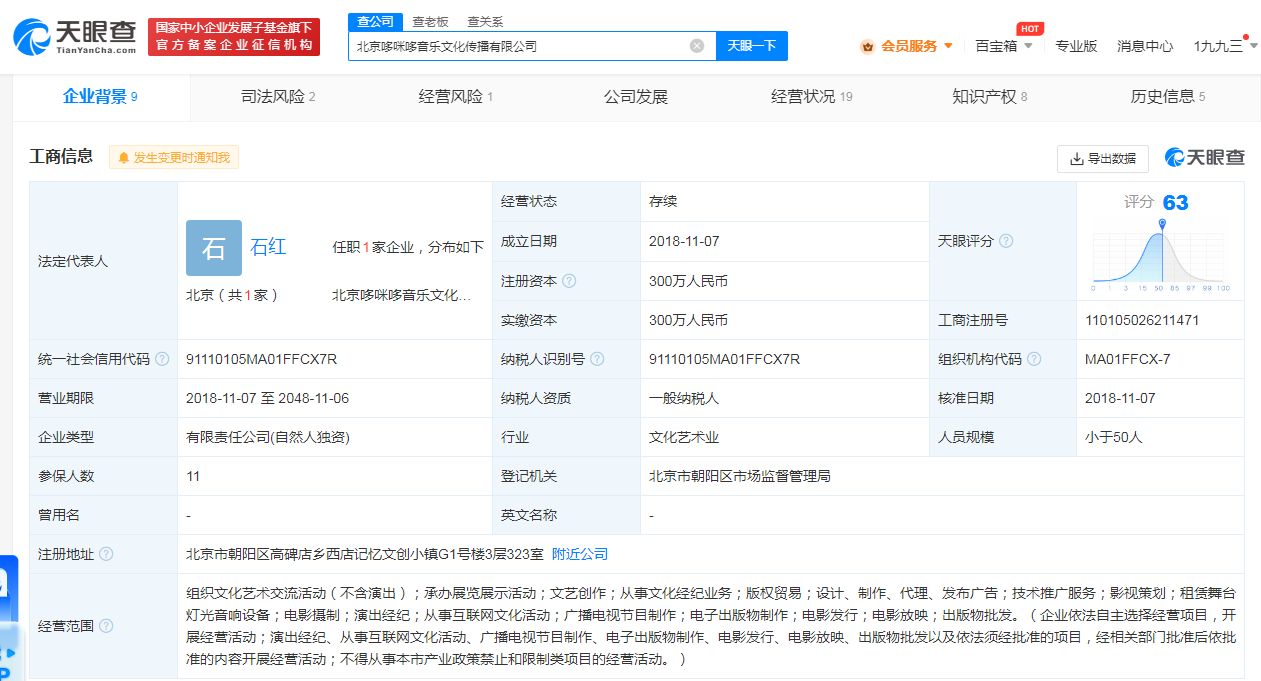The image size is (1261, 681).
Task: Click the 人员规模 value 小于50人
Action: point(1114,437)
